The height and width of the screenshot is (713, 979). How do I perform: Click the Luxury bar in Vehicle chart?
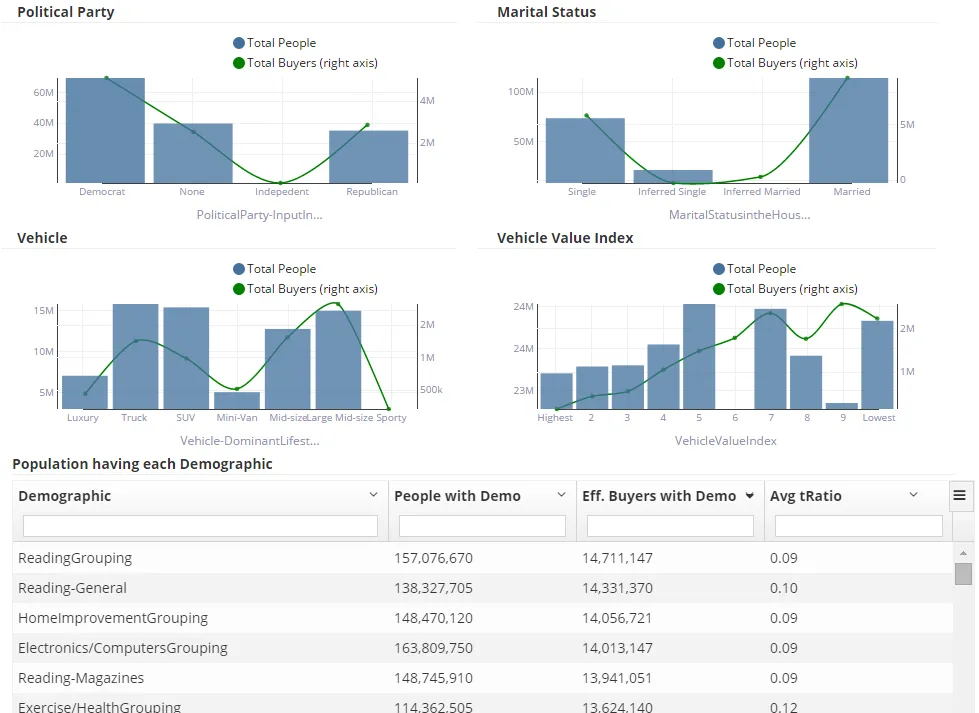[x=85, y=392]
